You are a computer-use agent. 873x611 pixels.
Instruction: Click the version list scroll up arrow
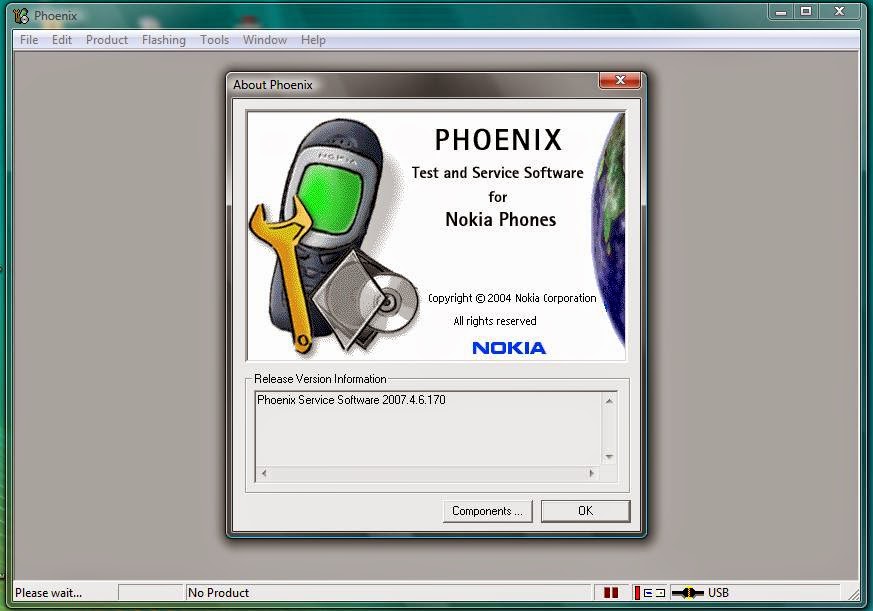click(x=609, y=401)
